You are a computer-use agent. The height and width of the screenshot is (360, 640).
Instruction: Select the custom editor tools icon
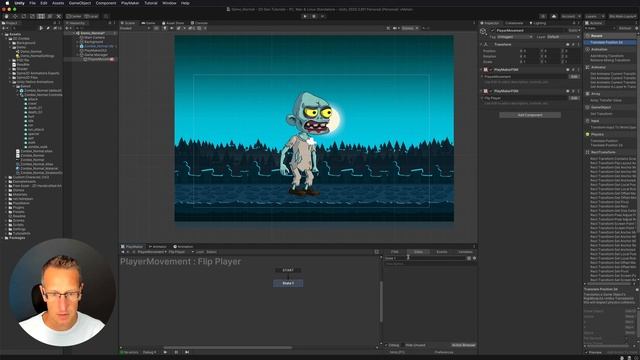(58, 16)
